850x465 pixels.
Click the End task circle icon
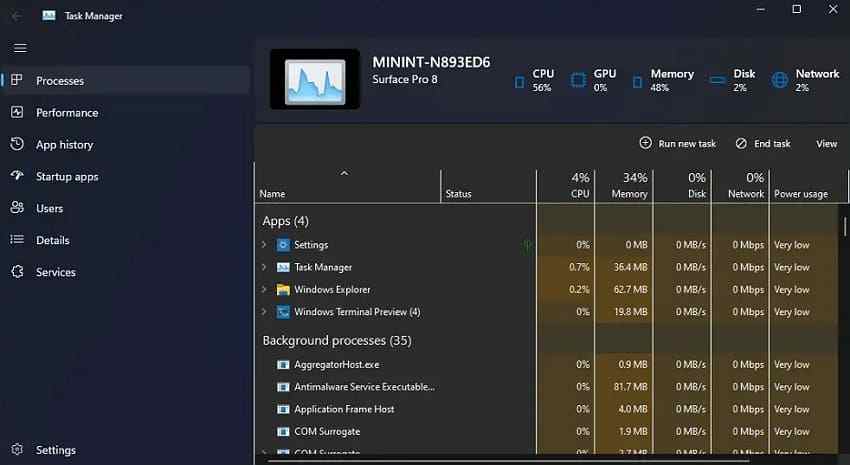click(x=741, y=143)
